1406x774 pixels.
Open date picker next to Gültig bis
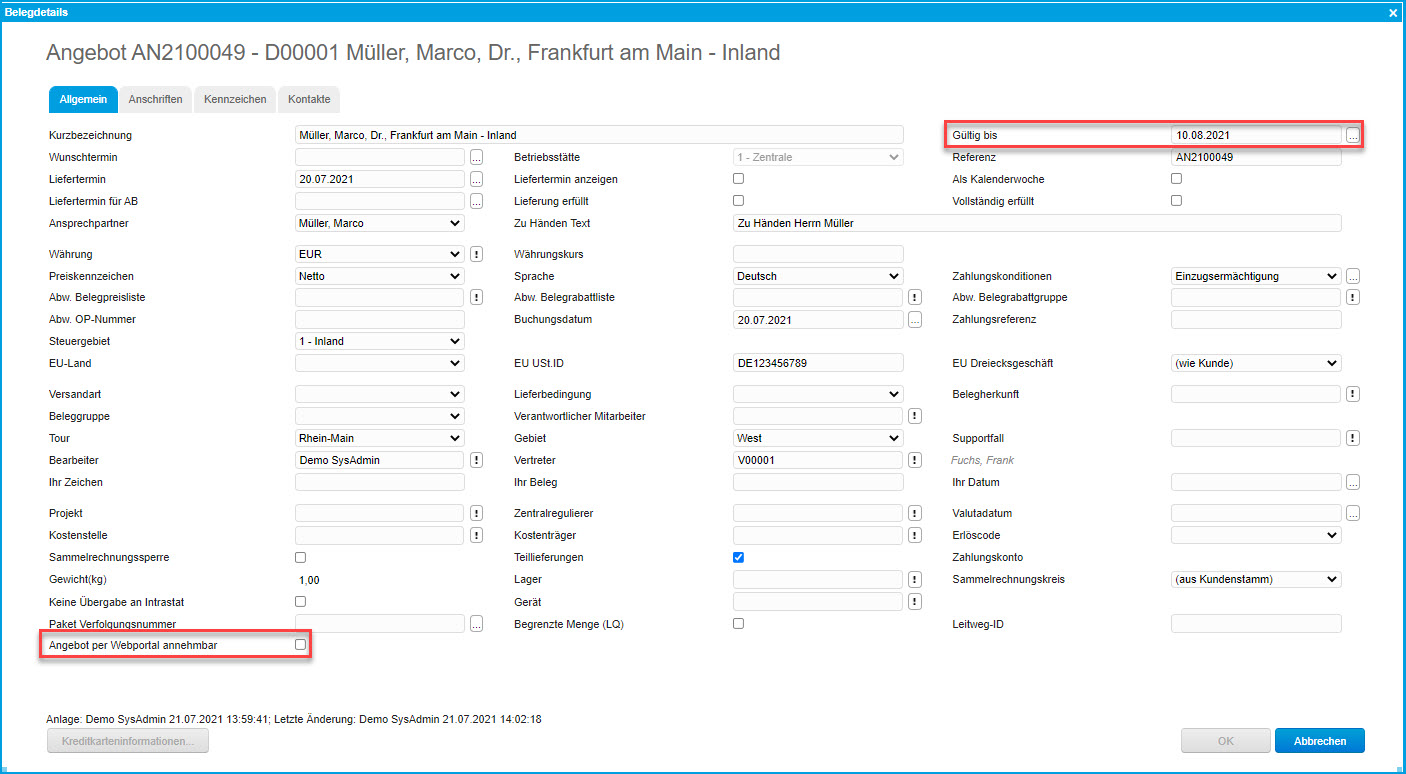pyautogui.click(x=1352, y=135)
